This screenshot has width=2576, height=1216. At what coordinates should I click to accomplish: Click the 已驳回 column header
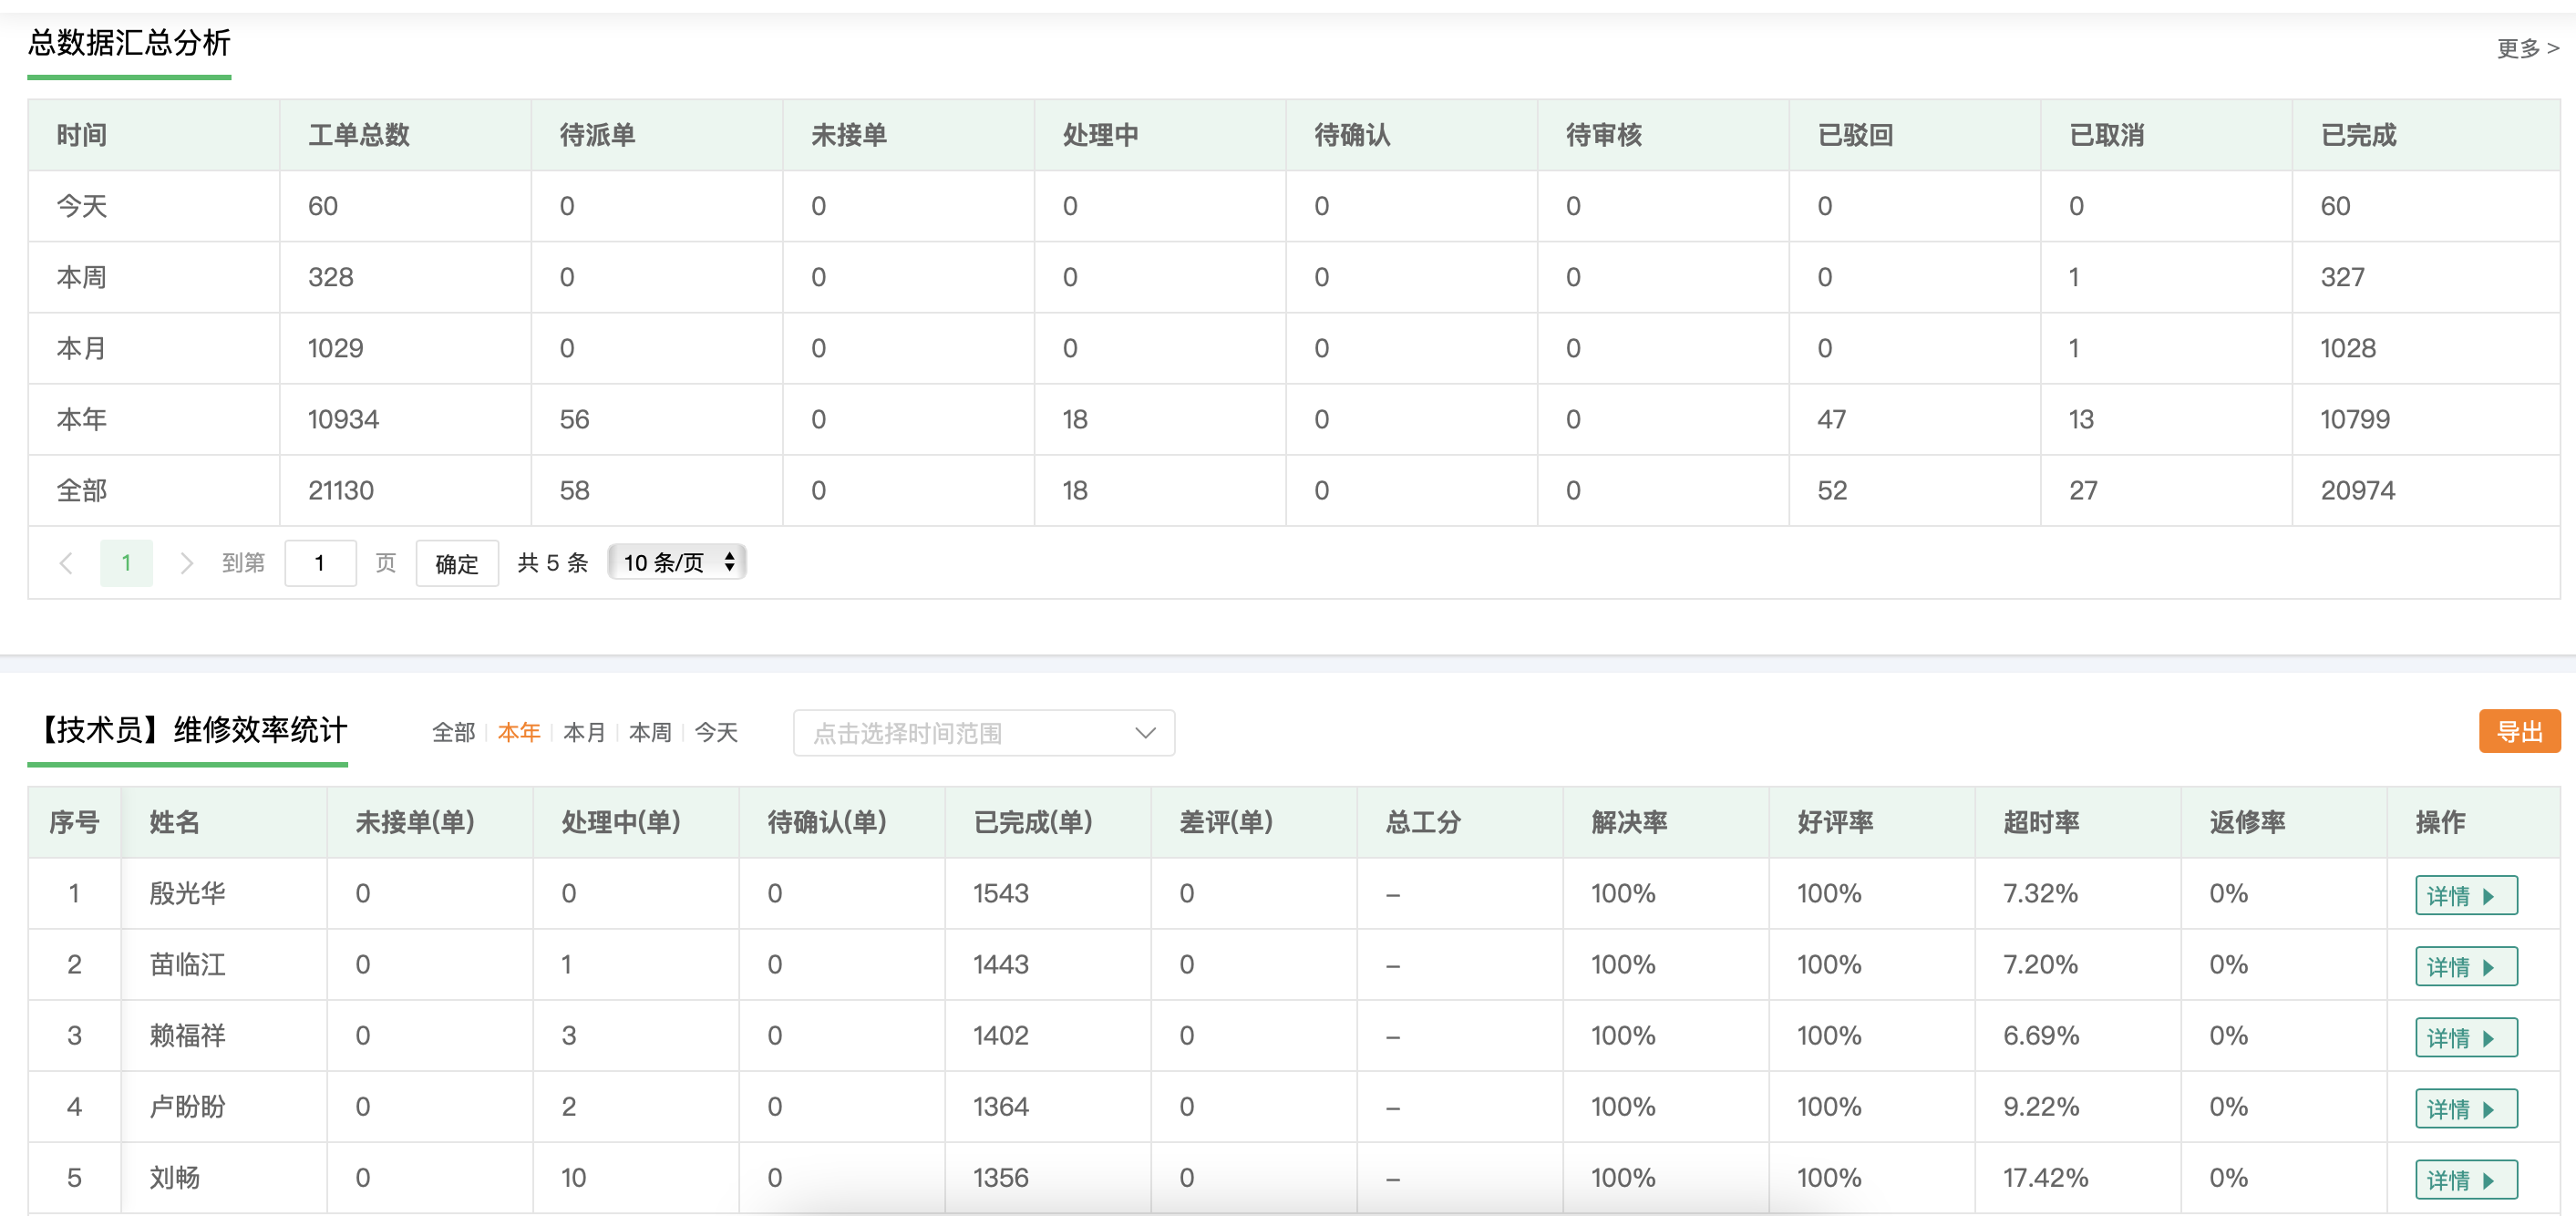click(x=1855, y=135)
